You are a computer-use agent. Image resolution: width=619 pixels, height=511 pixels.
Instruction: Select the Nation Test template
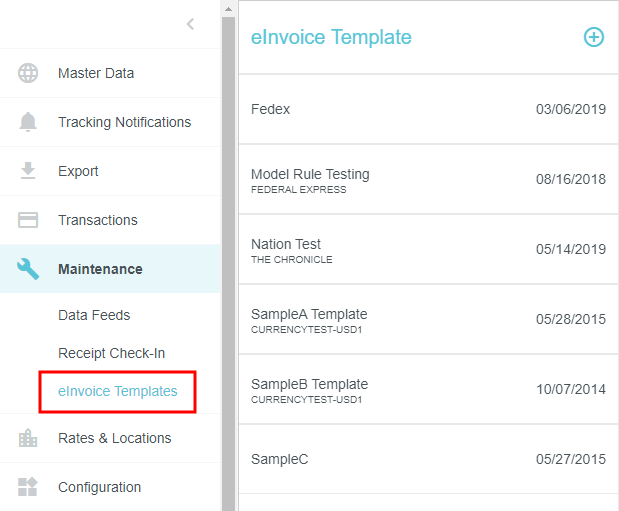tap(427, 249)
